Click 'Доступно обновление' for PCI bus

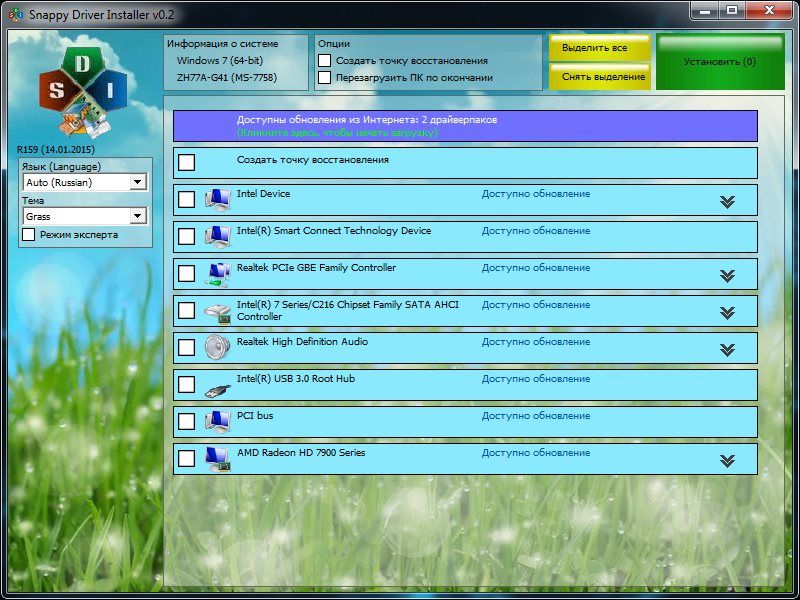[x=536, y=416]
